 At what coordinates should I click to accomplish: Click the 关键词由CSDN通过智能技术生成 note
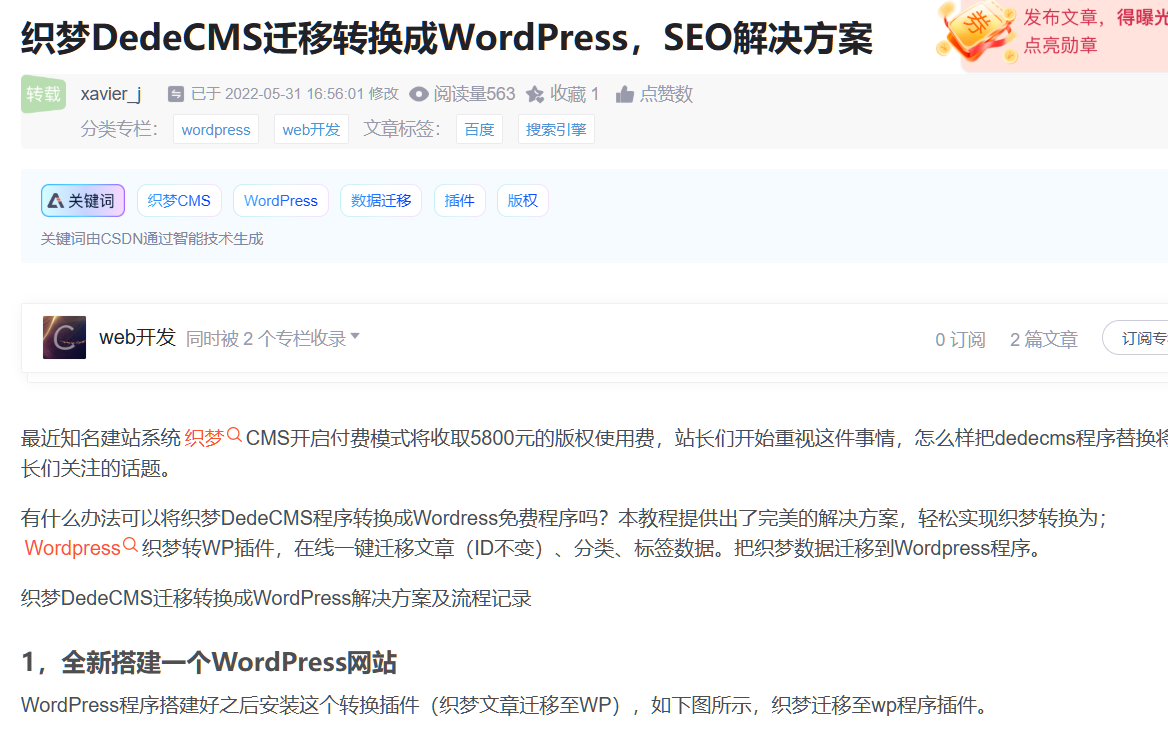click(152, 239)
